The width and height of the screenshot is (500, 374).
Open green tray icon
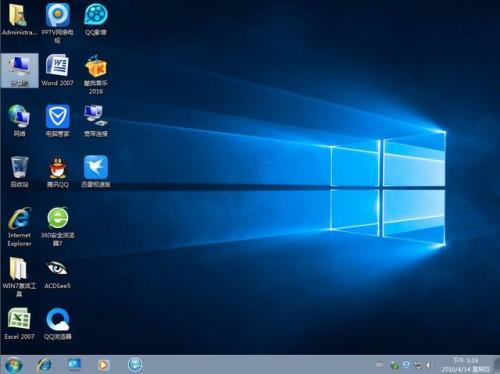[395, 365]
